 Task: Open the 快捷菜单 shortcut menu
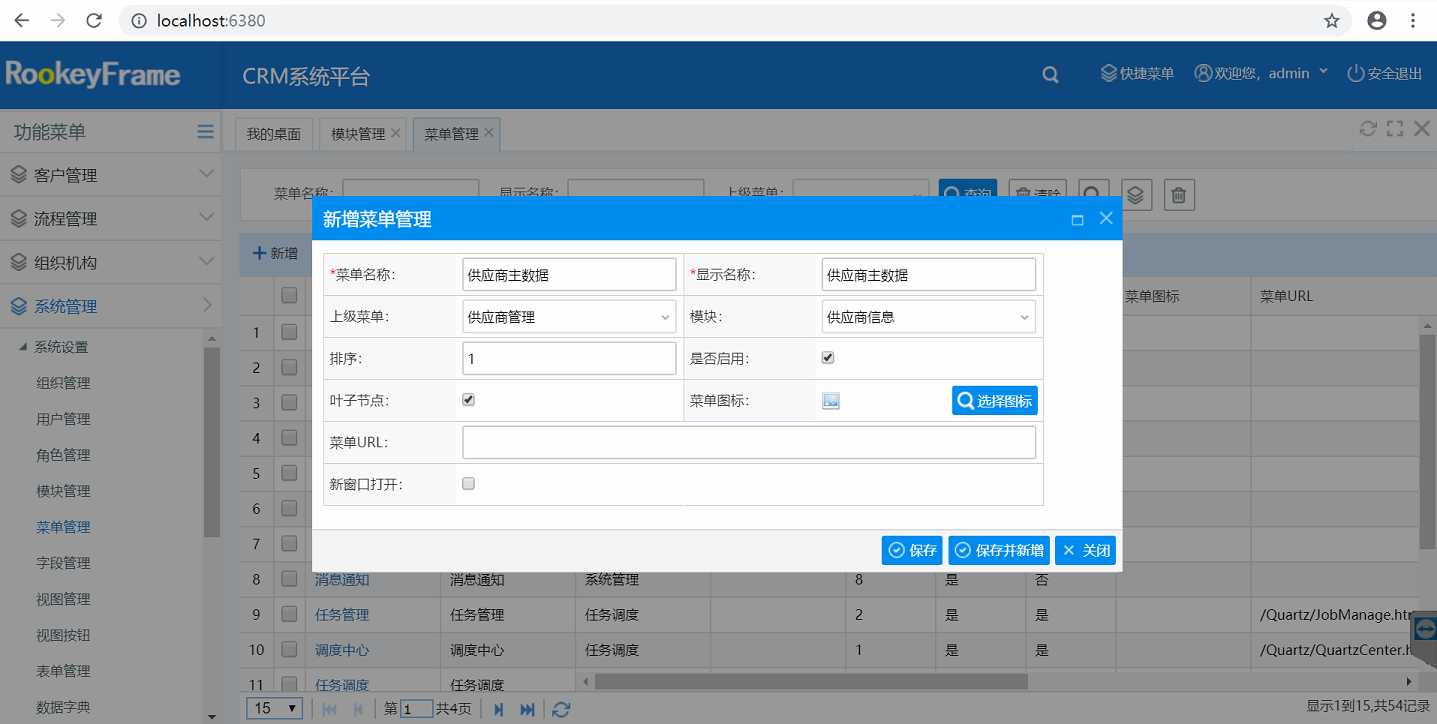(1137, 73)
